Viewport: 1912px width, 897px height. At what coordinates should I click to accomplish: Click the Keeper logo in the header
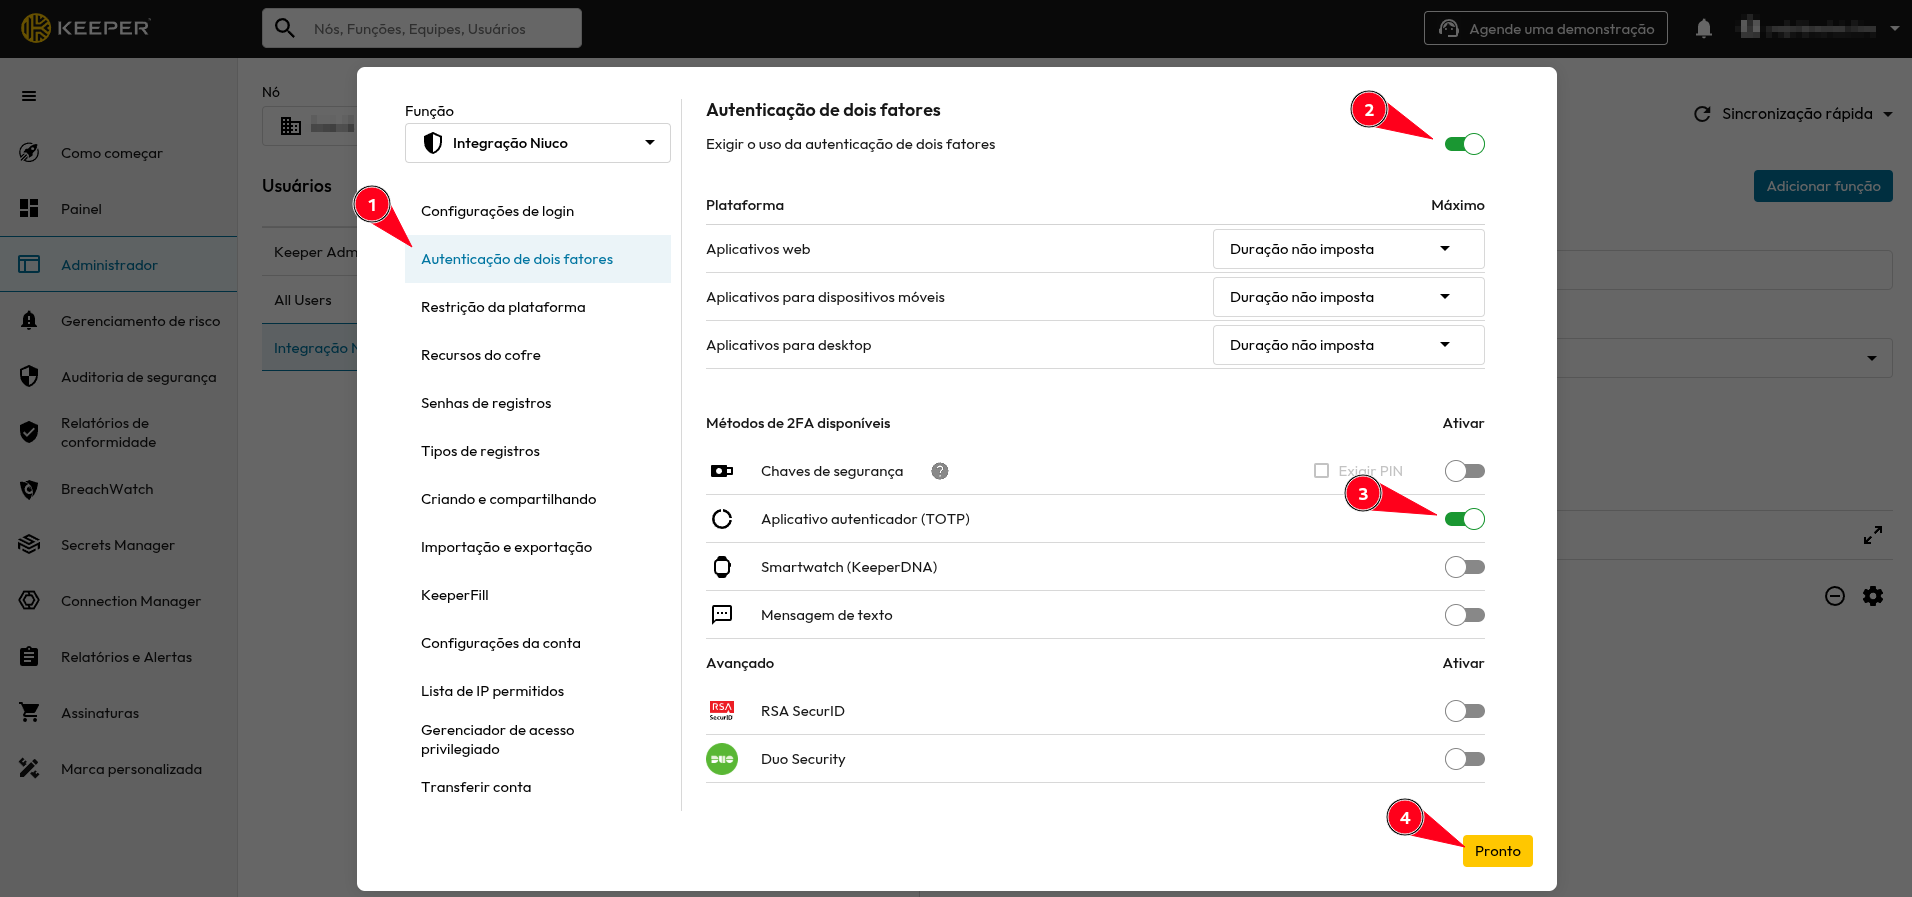click(85, 28)
